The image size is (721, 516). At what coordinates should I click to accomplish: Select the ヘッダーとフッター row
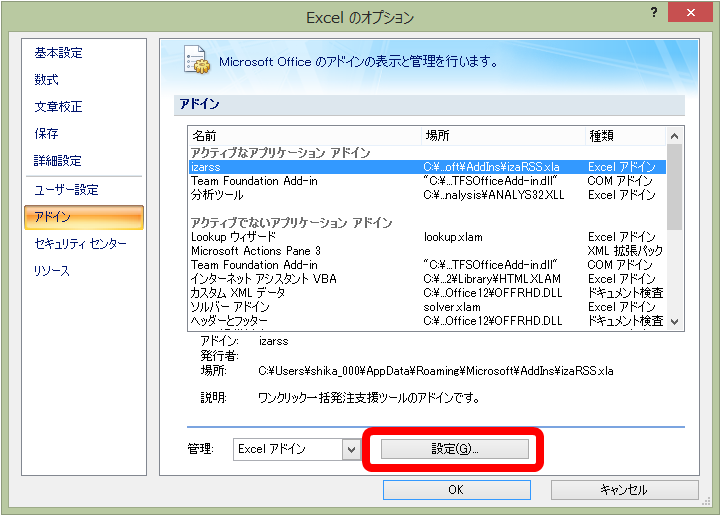(428, 321)
